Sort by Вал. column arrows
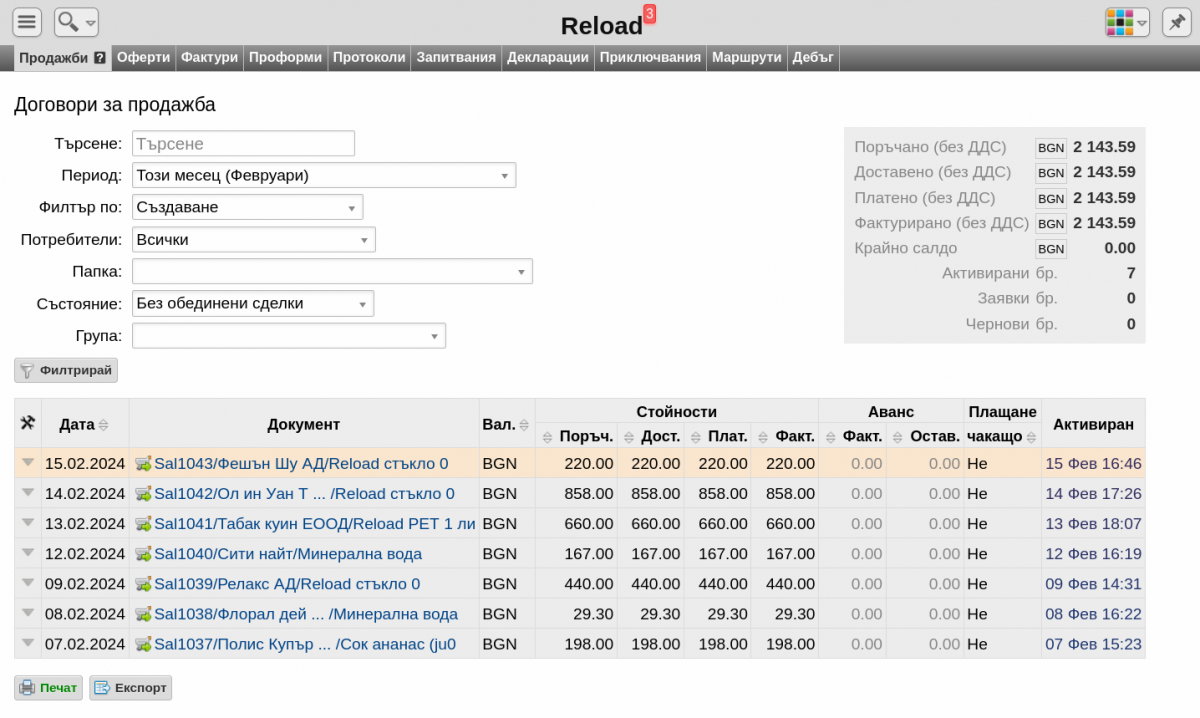The height and width of the screenshot is (718, 1200). click(x=524, y=425)
